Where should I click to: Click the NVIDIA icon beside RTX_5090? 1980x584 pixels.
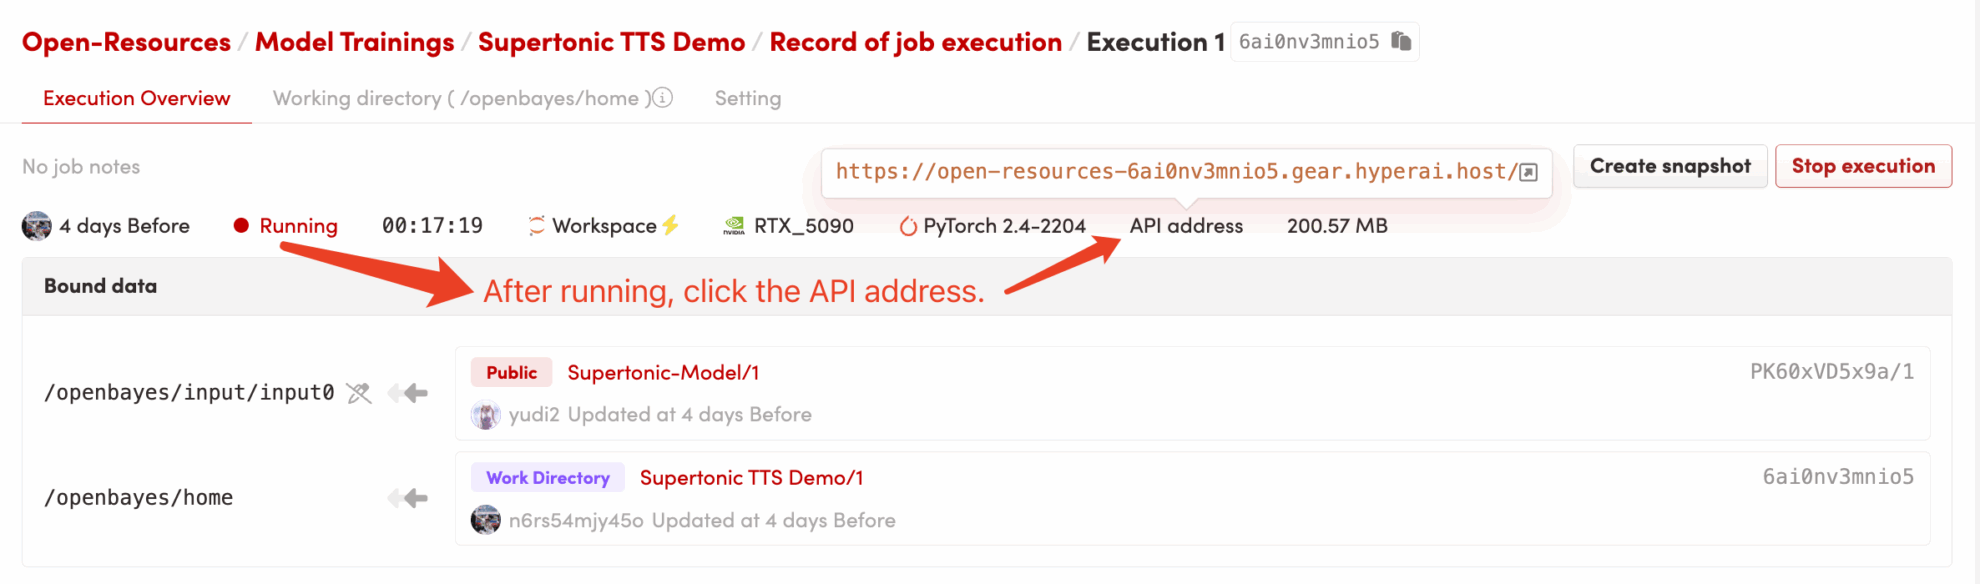(734, 226)
